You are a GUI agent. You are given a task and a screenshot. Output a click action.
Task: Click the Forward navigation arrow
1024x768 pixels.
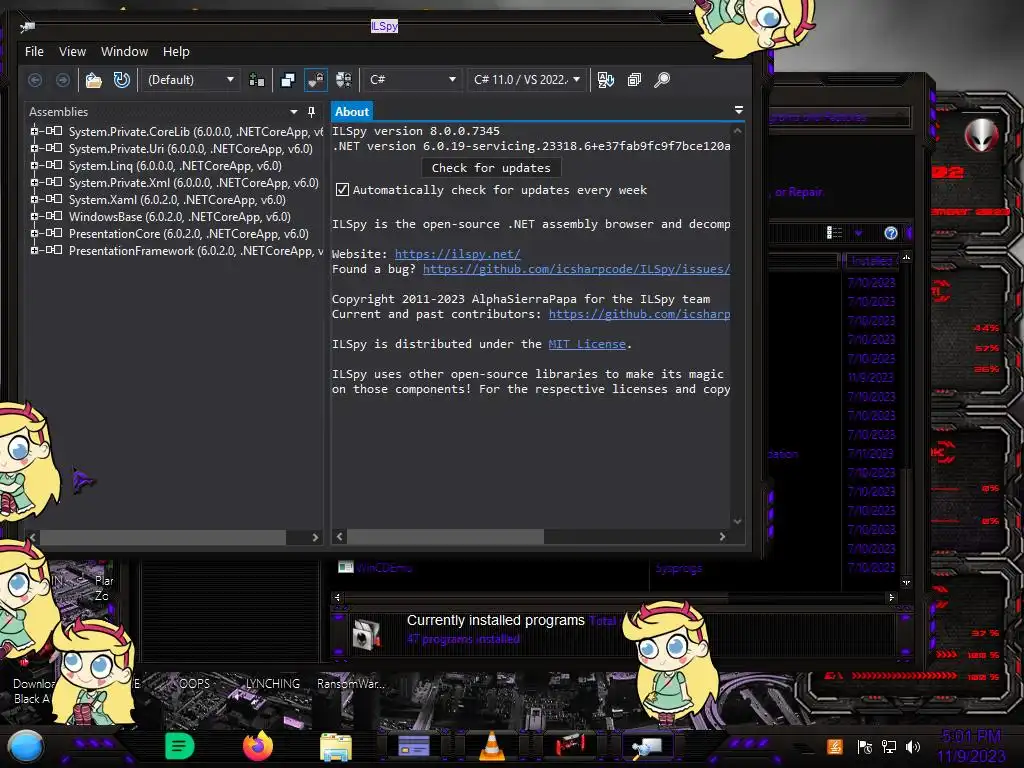(x=63, y=80)
